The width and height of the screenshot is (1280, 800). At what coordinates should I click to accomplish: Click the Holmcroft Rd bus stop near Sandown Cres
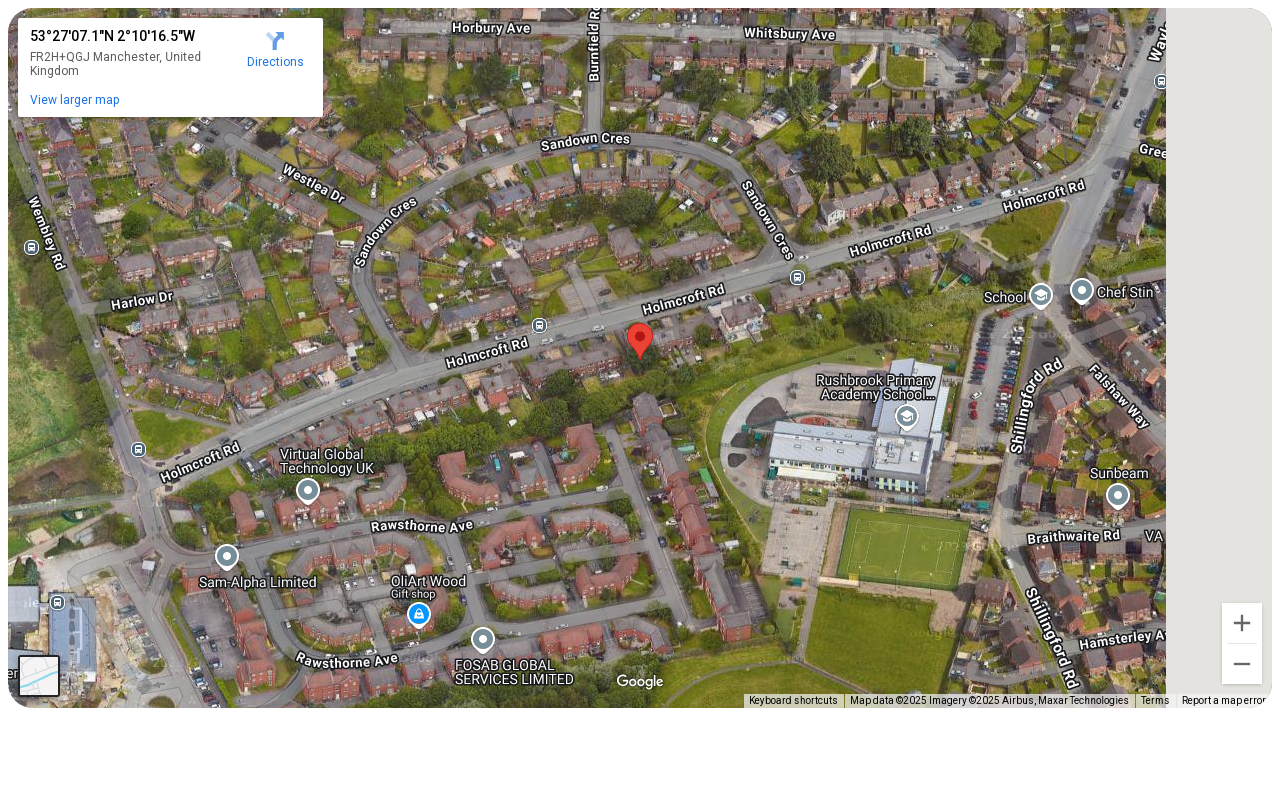797,277
